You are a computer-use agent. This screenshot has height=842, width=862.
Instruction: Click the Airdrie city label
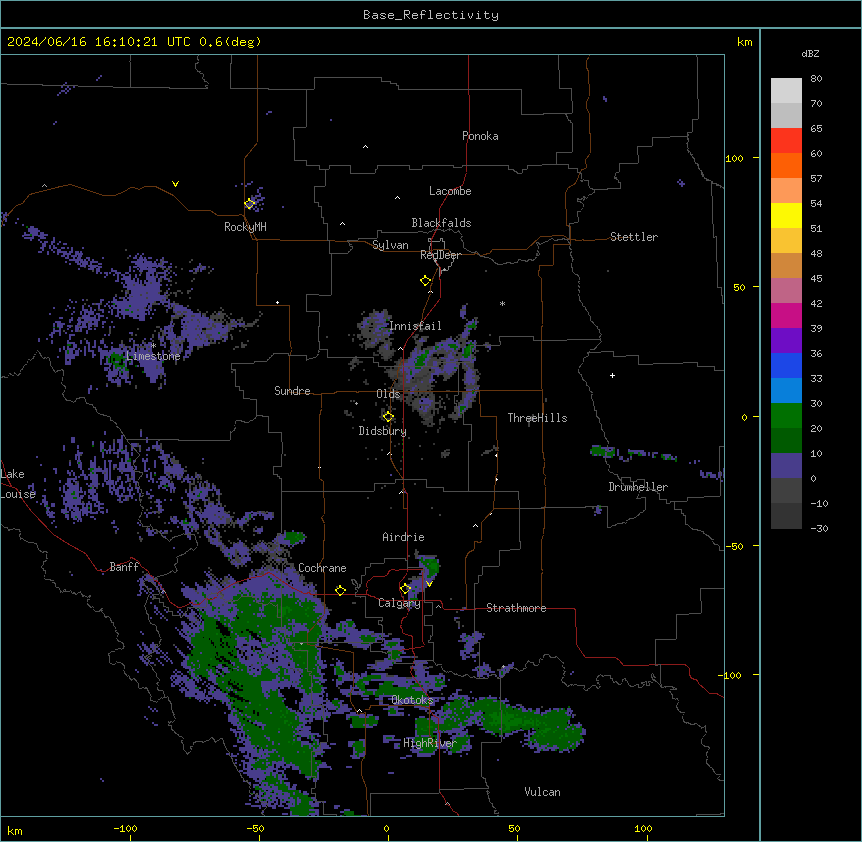pos(403,537)
